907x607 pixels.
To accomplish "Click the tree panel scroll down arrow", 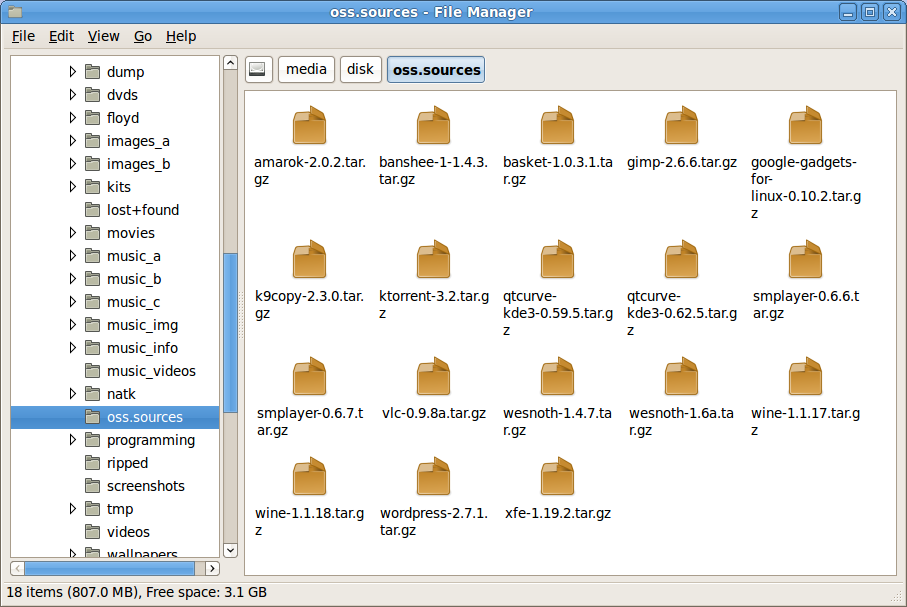I will pyautogui.click(x=230, y=550).
